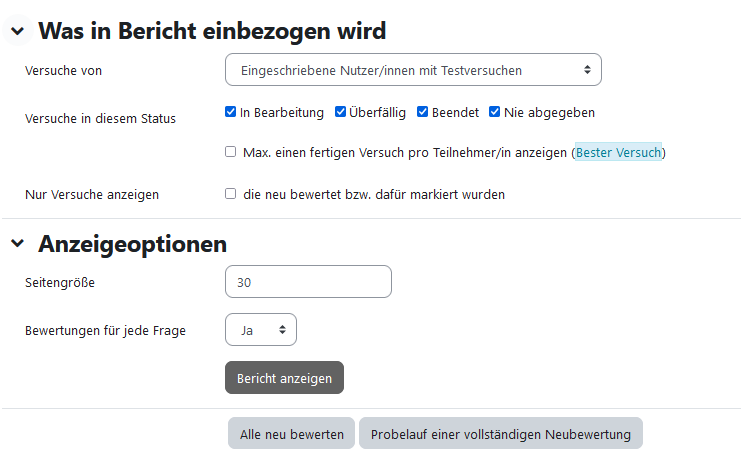741x461 pixels.
Task: Start 'Probelauf einer vollständigen Neubewertung'
Action: click(500, 434)
